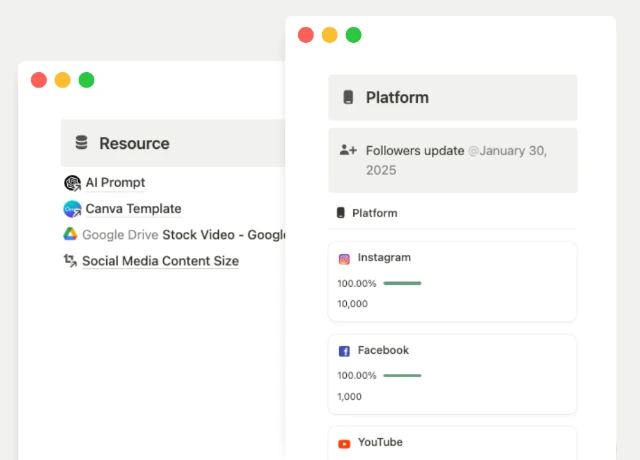Open the Stock Video Google Drive link

224,235
